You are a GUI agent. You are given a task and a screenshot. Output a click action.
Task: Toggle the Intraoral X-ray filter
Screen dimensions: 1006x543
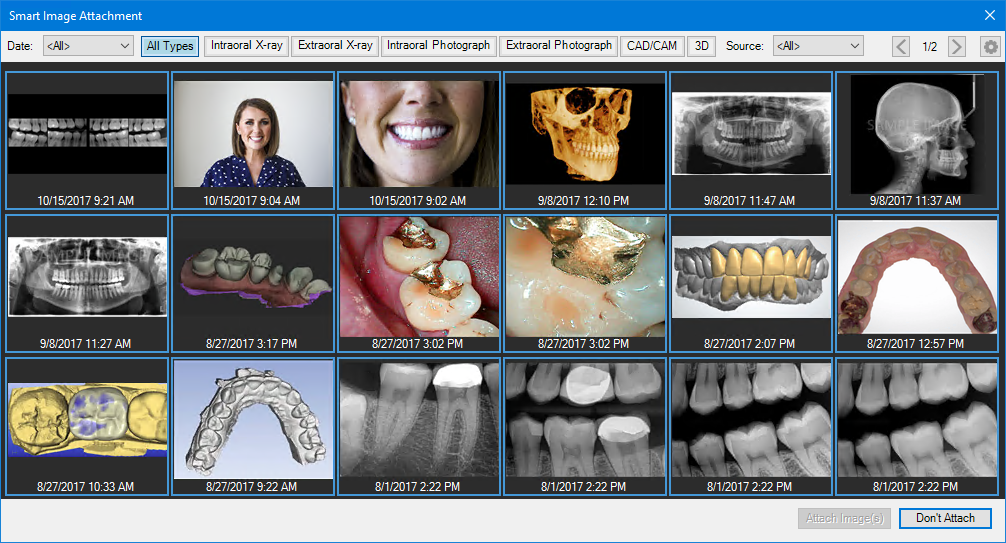[x=246, y=46]
